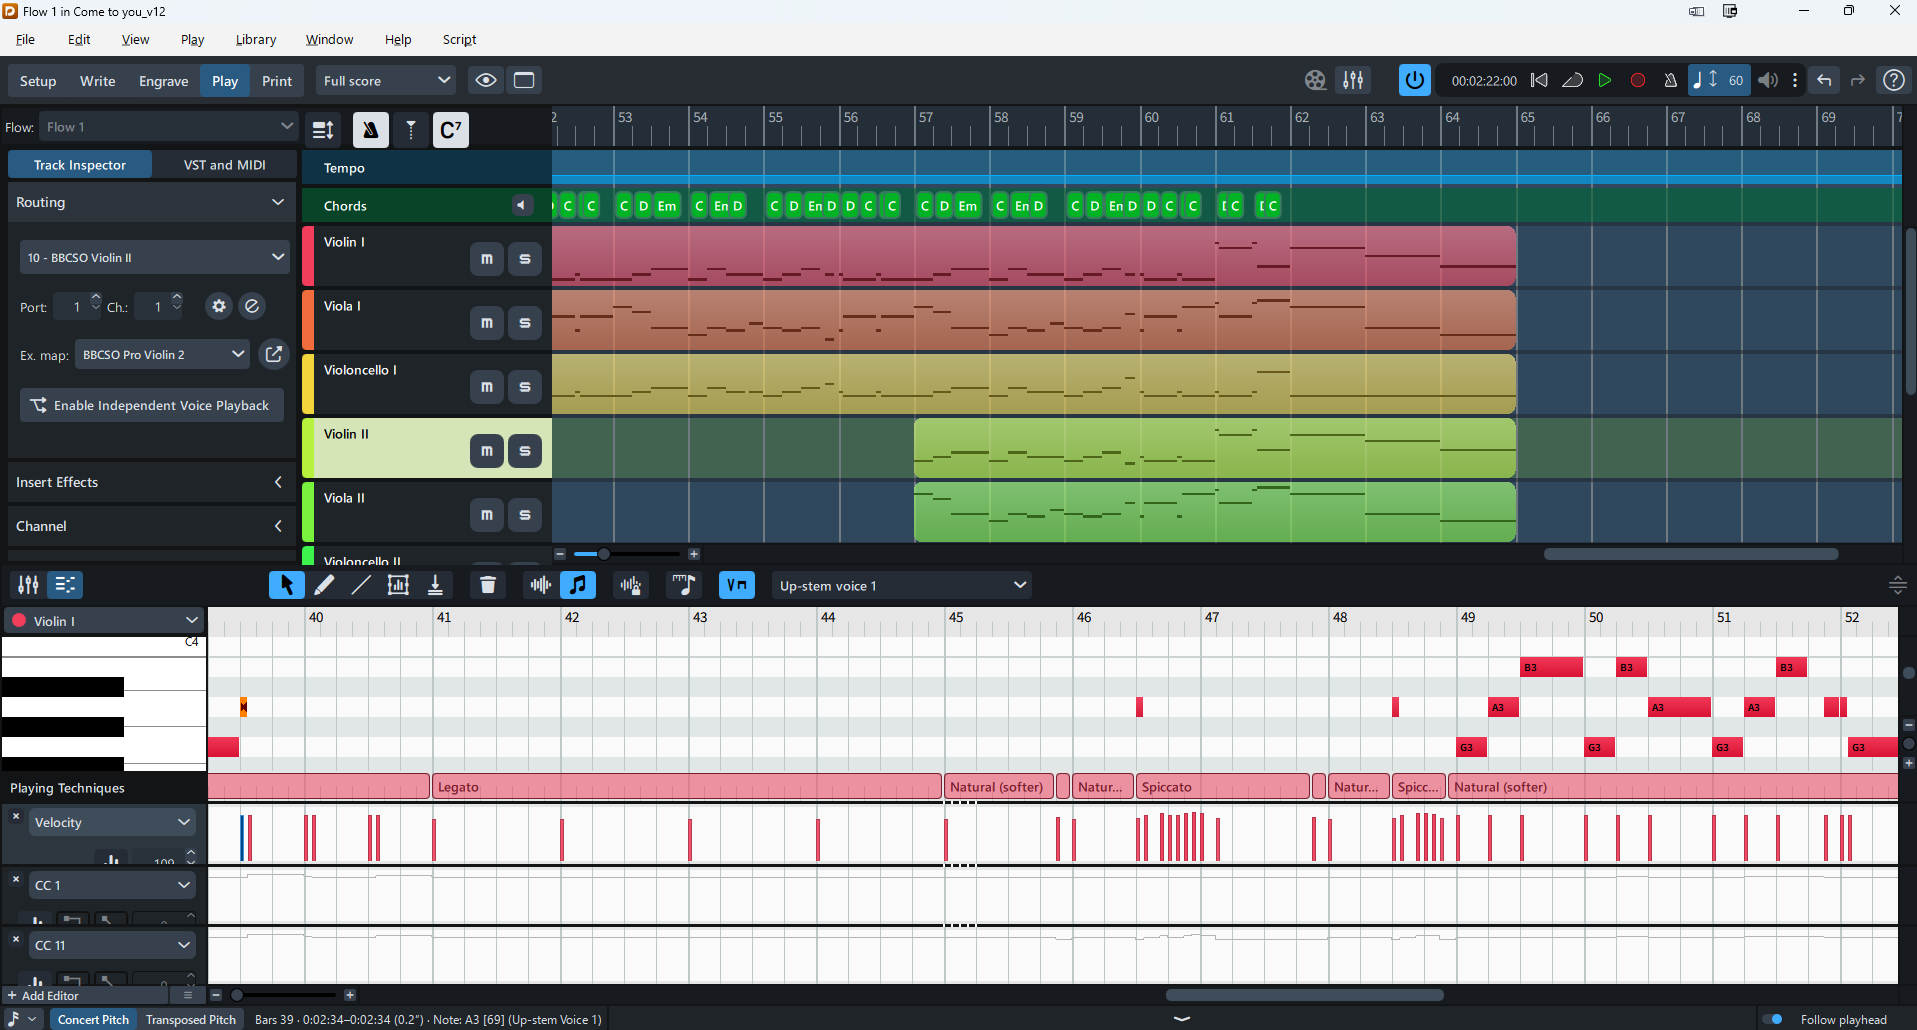The width and height of the screenshot is (1917, 1030).
Task: Mute the Violin I track
Action: (x=487, y=259)
